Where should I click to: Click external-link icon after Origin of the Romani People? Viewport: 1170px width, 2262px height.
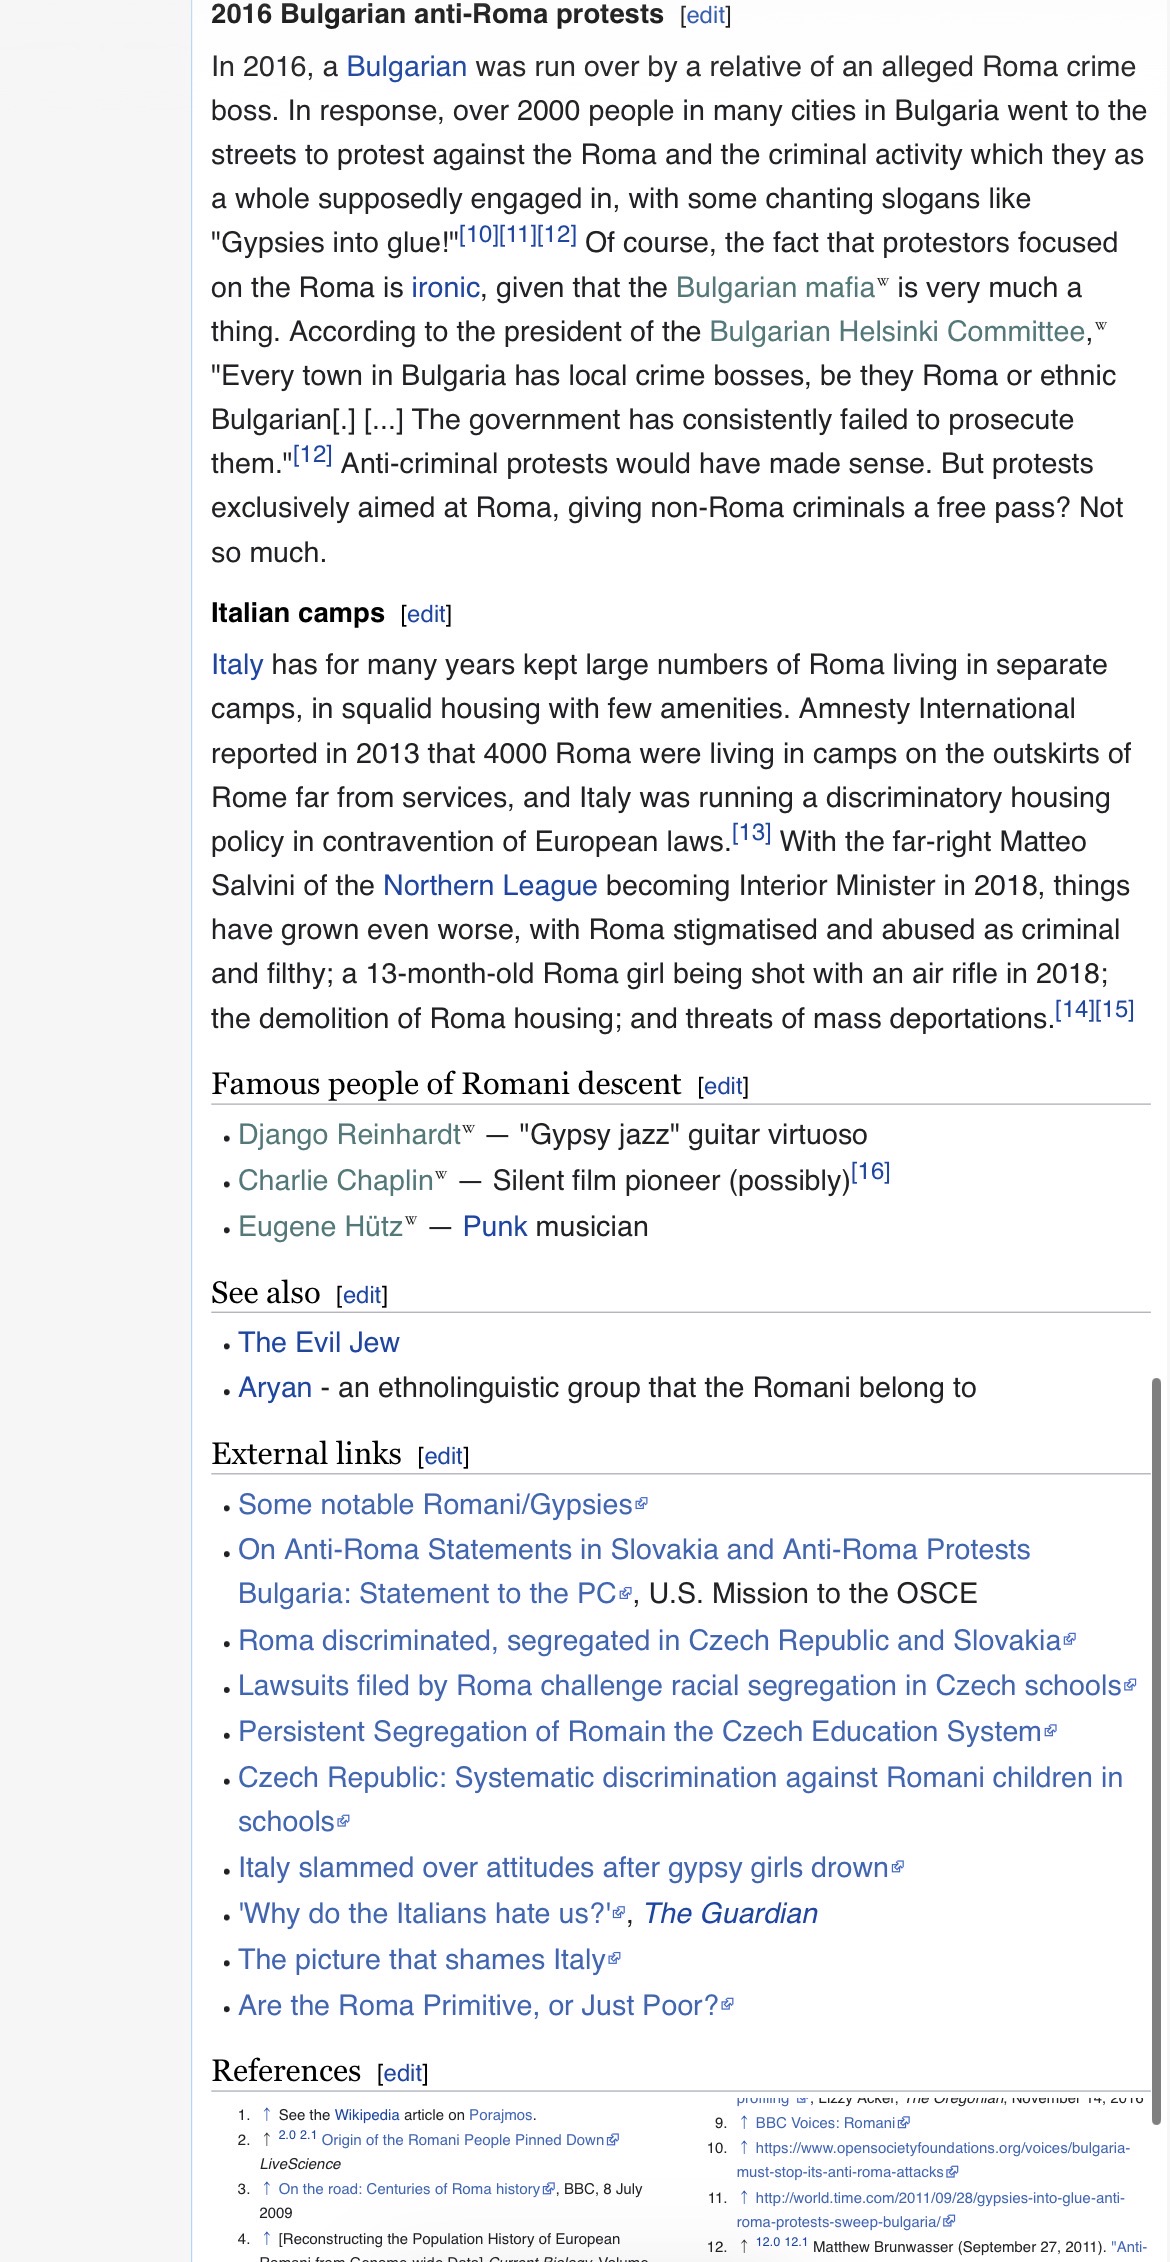point(613,2140)
